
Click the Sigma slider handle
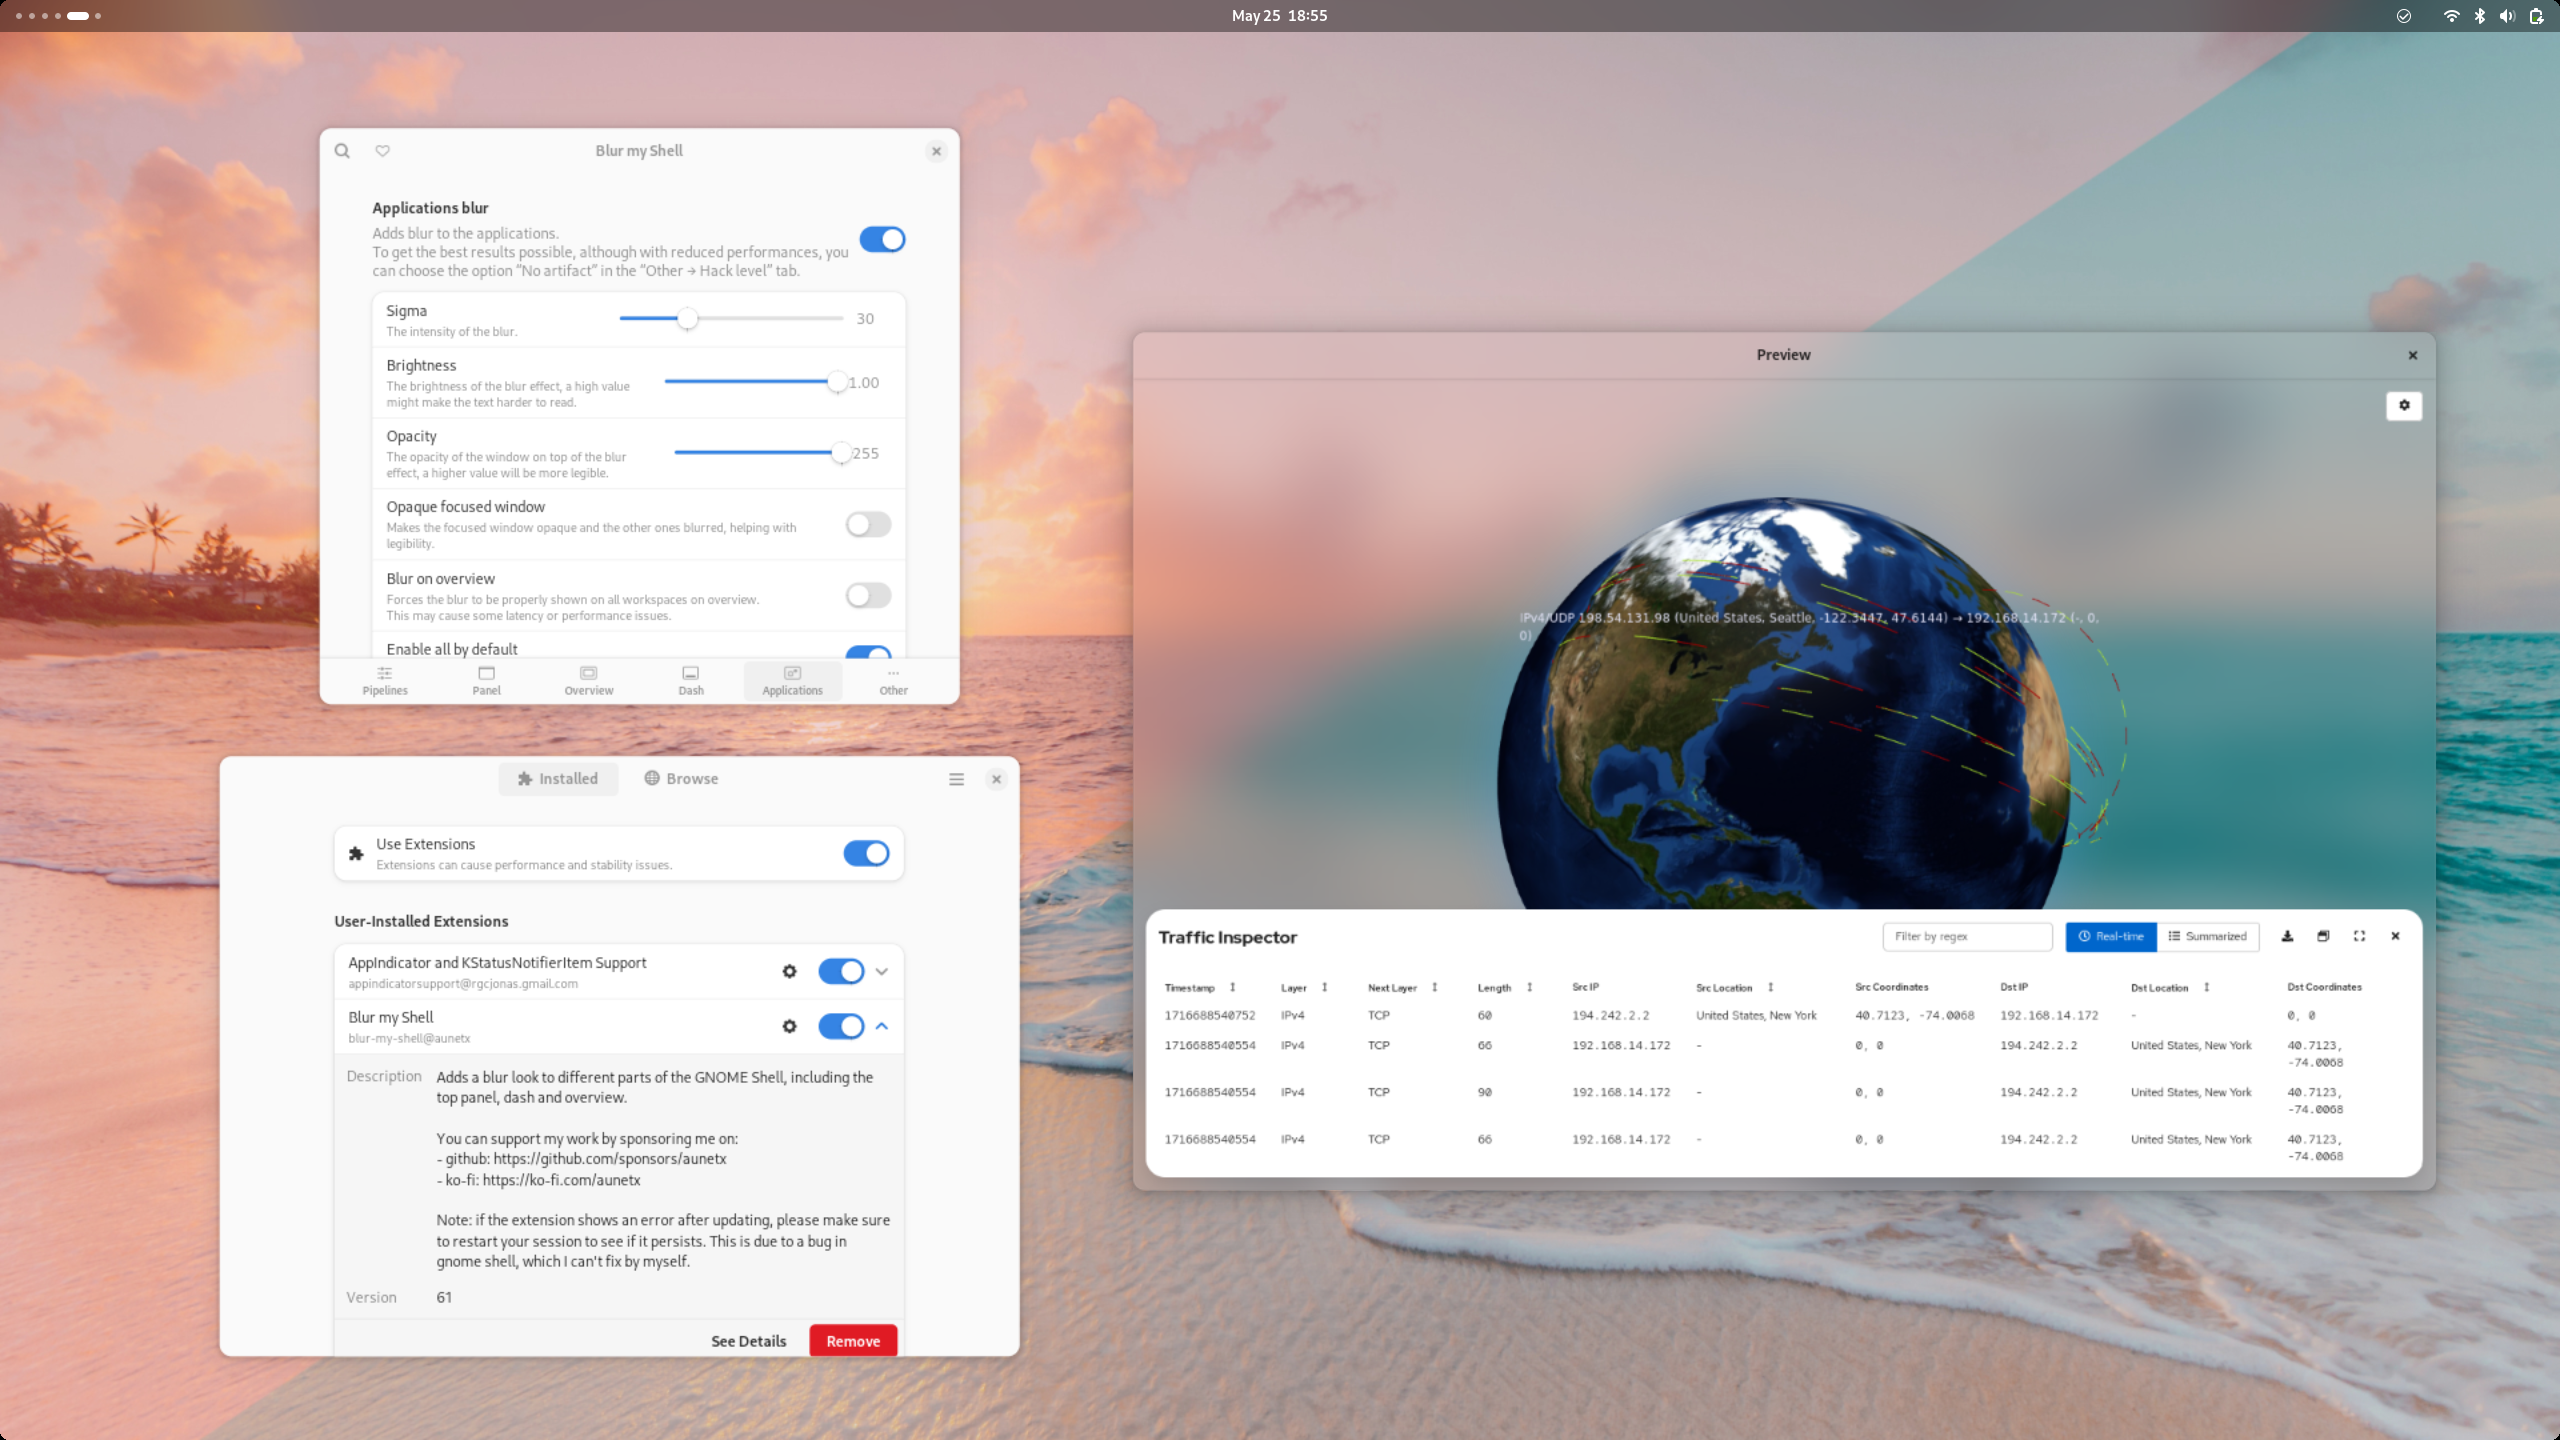[x=687, y=319]
